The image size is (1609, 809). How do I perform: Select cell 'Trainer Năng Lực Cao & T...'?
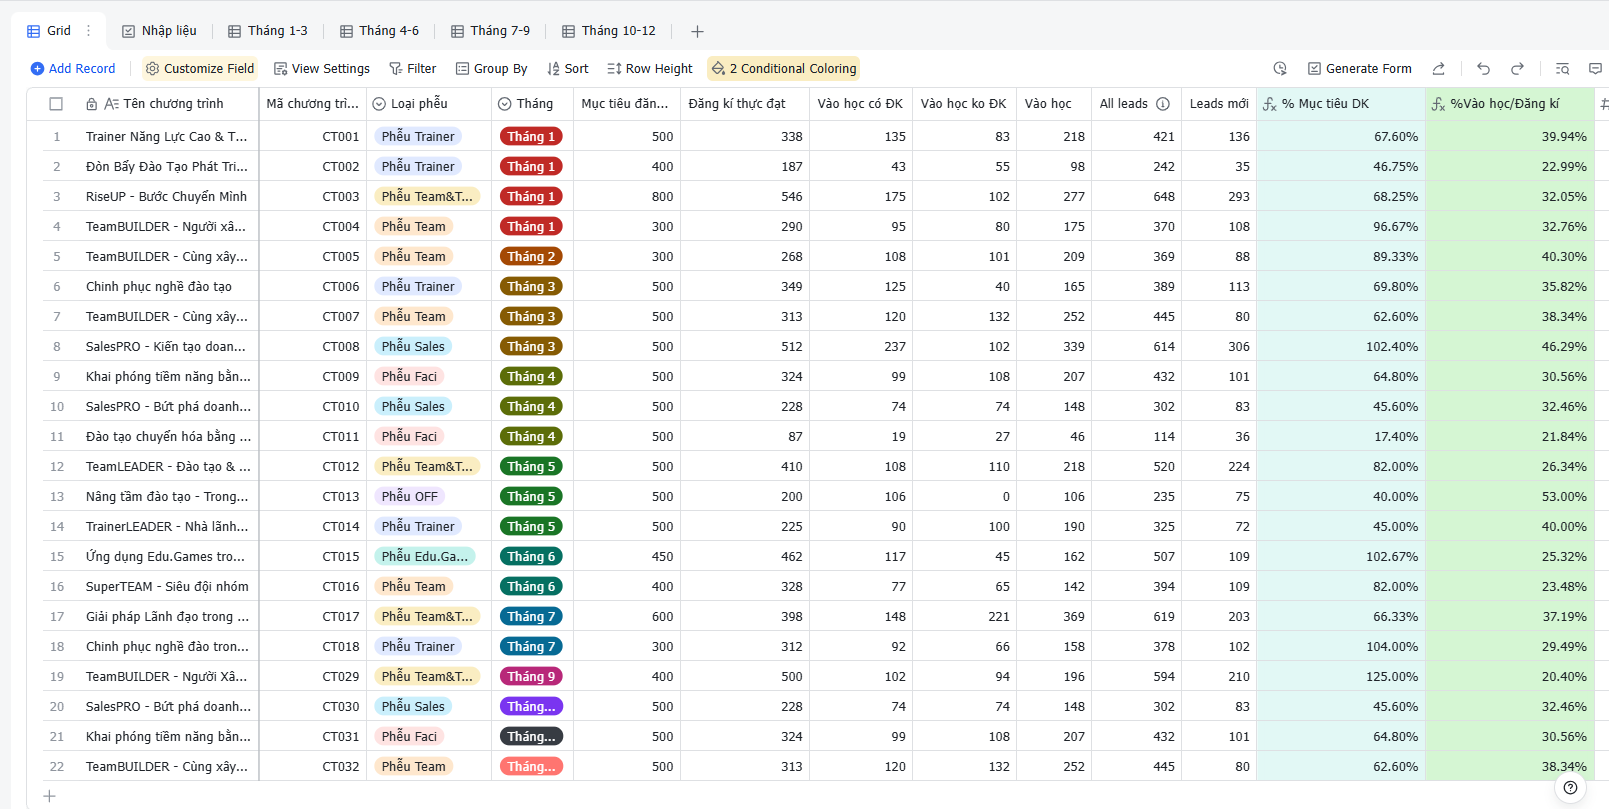pos(167,137)
